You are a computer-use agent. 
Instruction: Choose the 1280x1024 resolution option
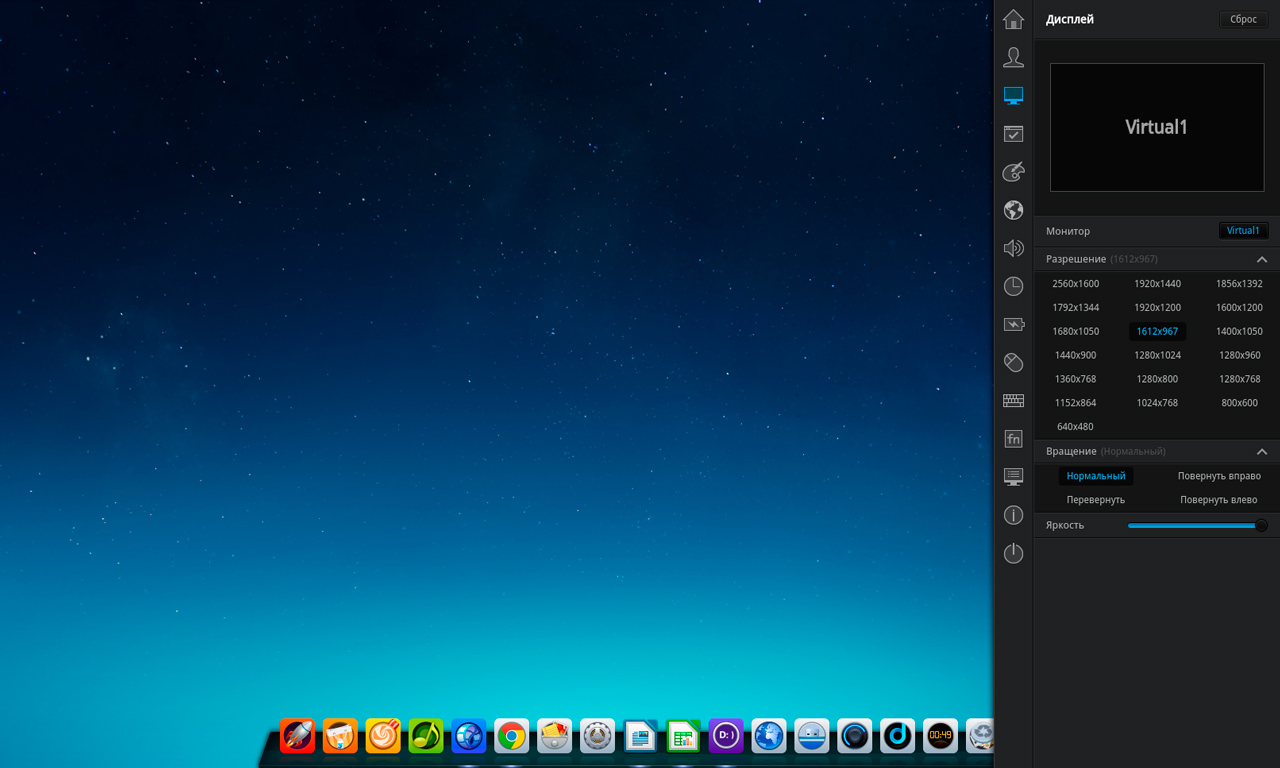[1157, 355]
